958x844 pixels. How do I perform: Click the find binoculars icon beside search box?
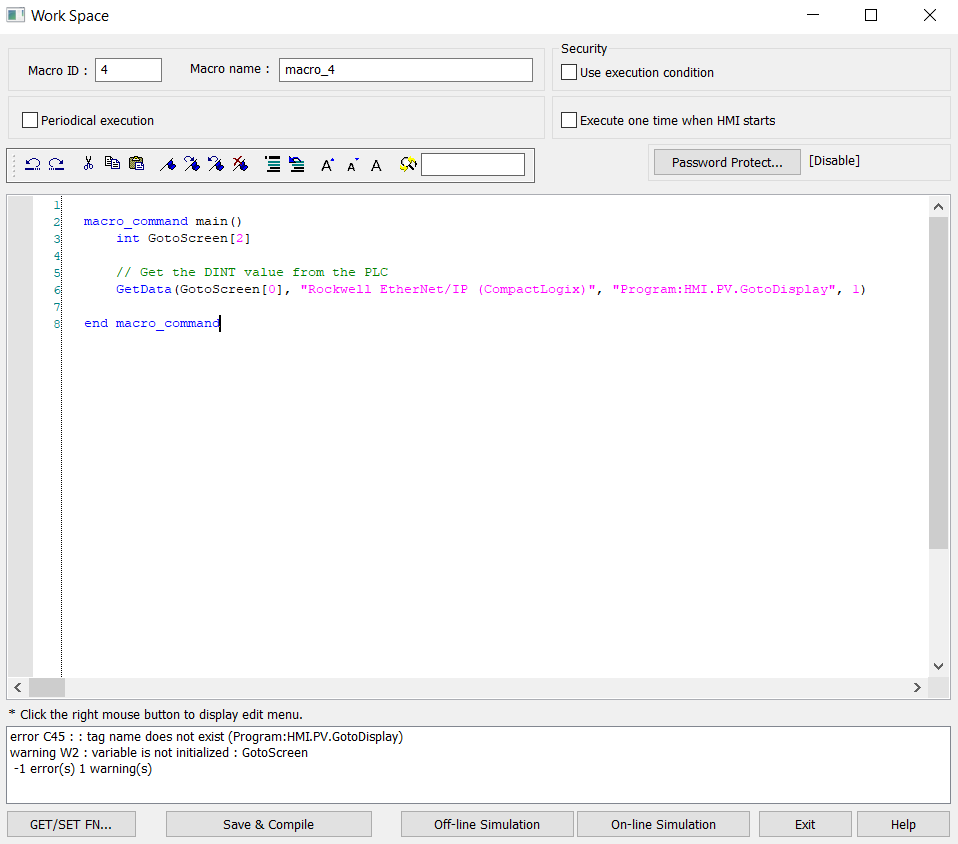coord(407,165)
